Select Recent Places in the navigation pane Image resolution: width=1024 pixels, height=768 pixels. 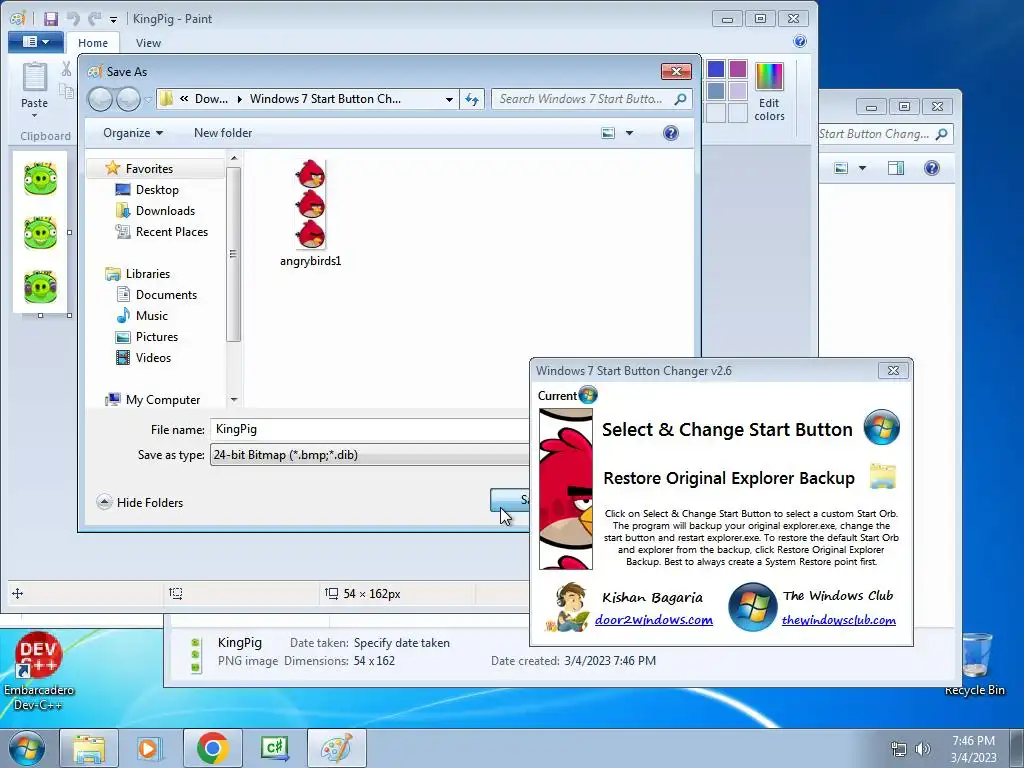(172, 232)
